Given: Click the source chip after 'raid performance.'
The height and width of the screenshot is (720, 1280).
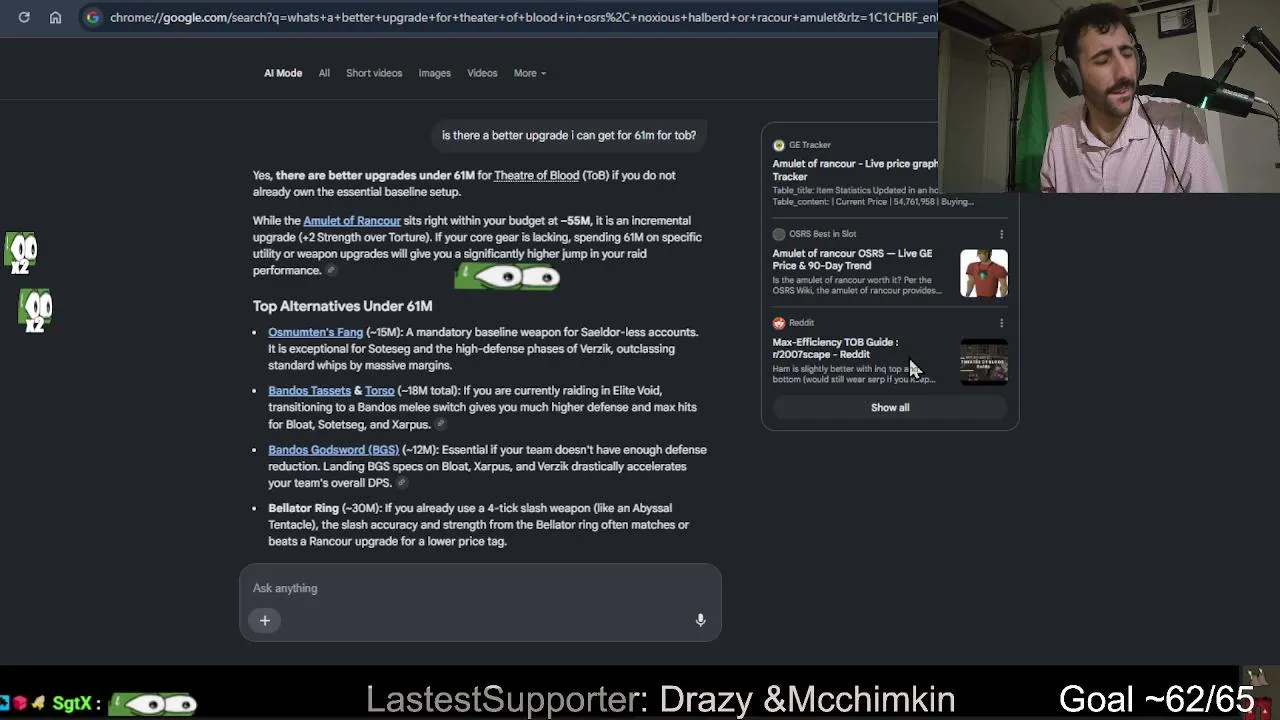Looking at the screenshot, I should 331,271.
